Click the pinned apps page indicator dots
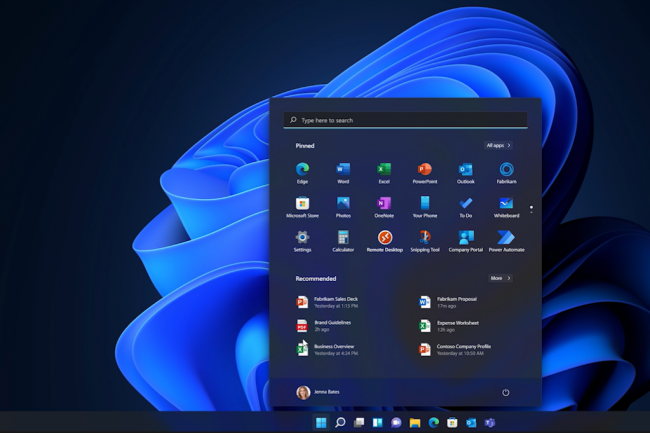Screen dimensions: 650x433 [531, 209]
